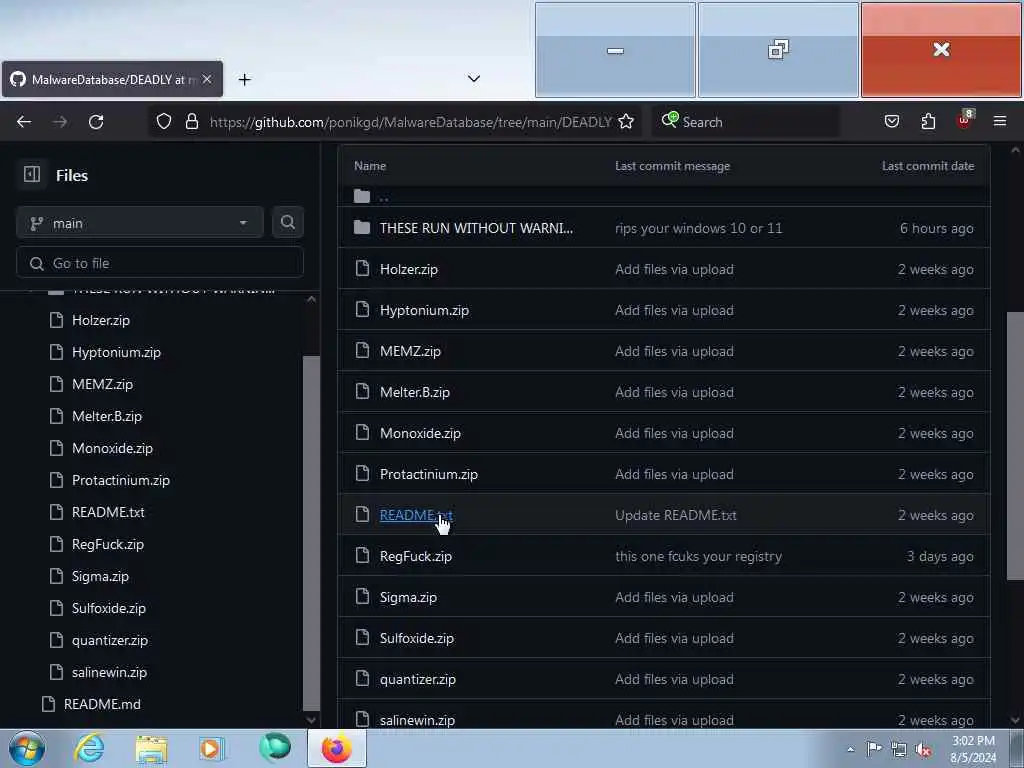
Task: Open Melter.B.zip link in file table
Action: [x=415, y=392]
